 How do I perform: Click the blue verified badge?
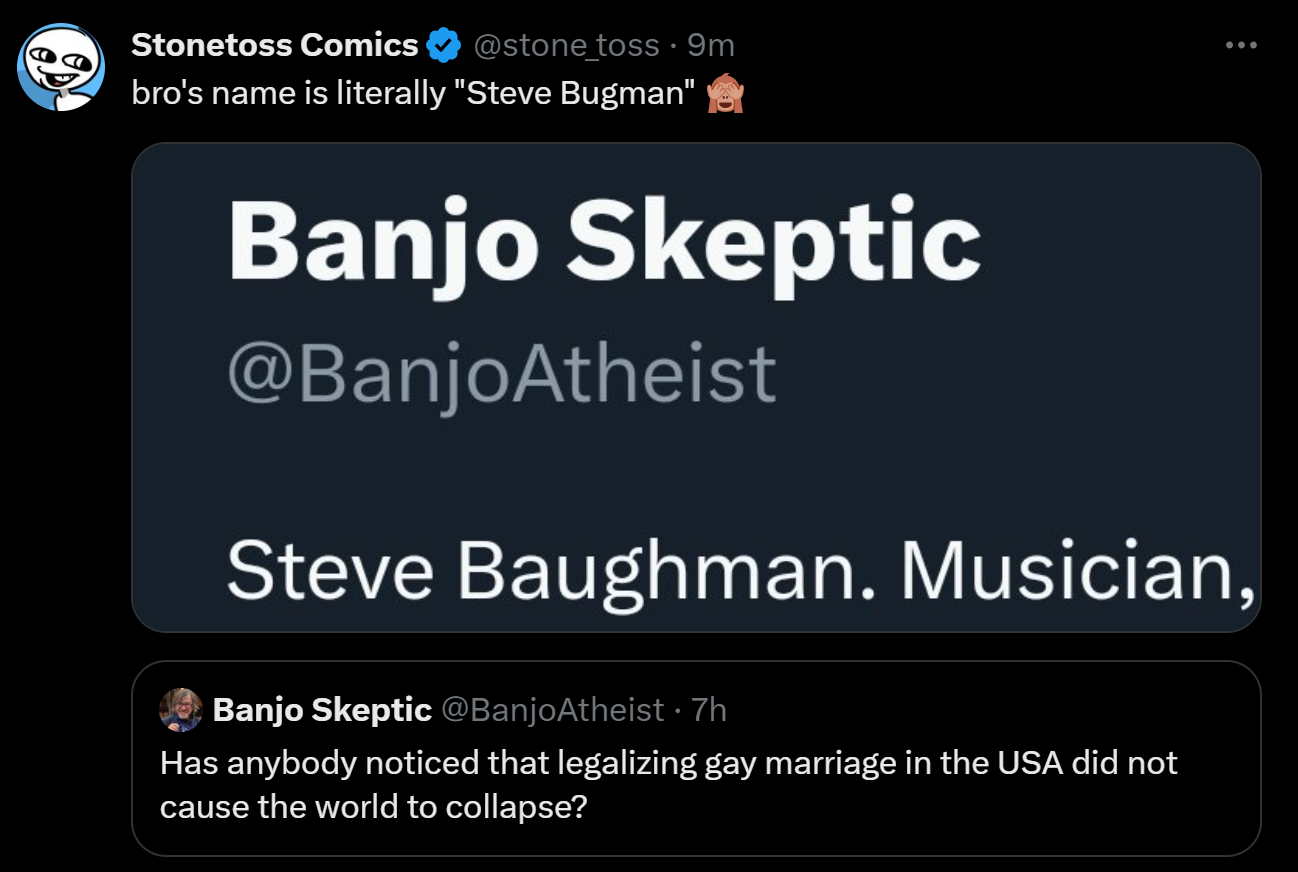click(443, 45)
